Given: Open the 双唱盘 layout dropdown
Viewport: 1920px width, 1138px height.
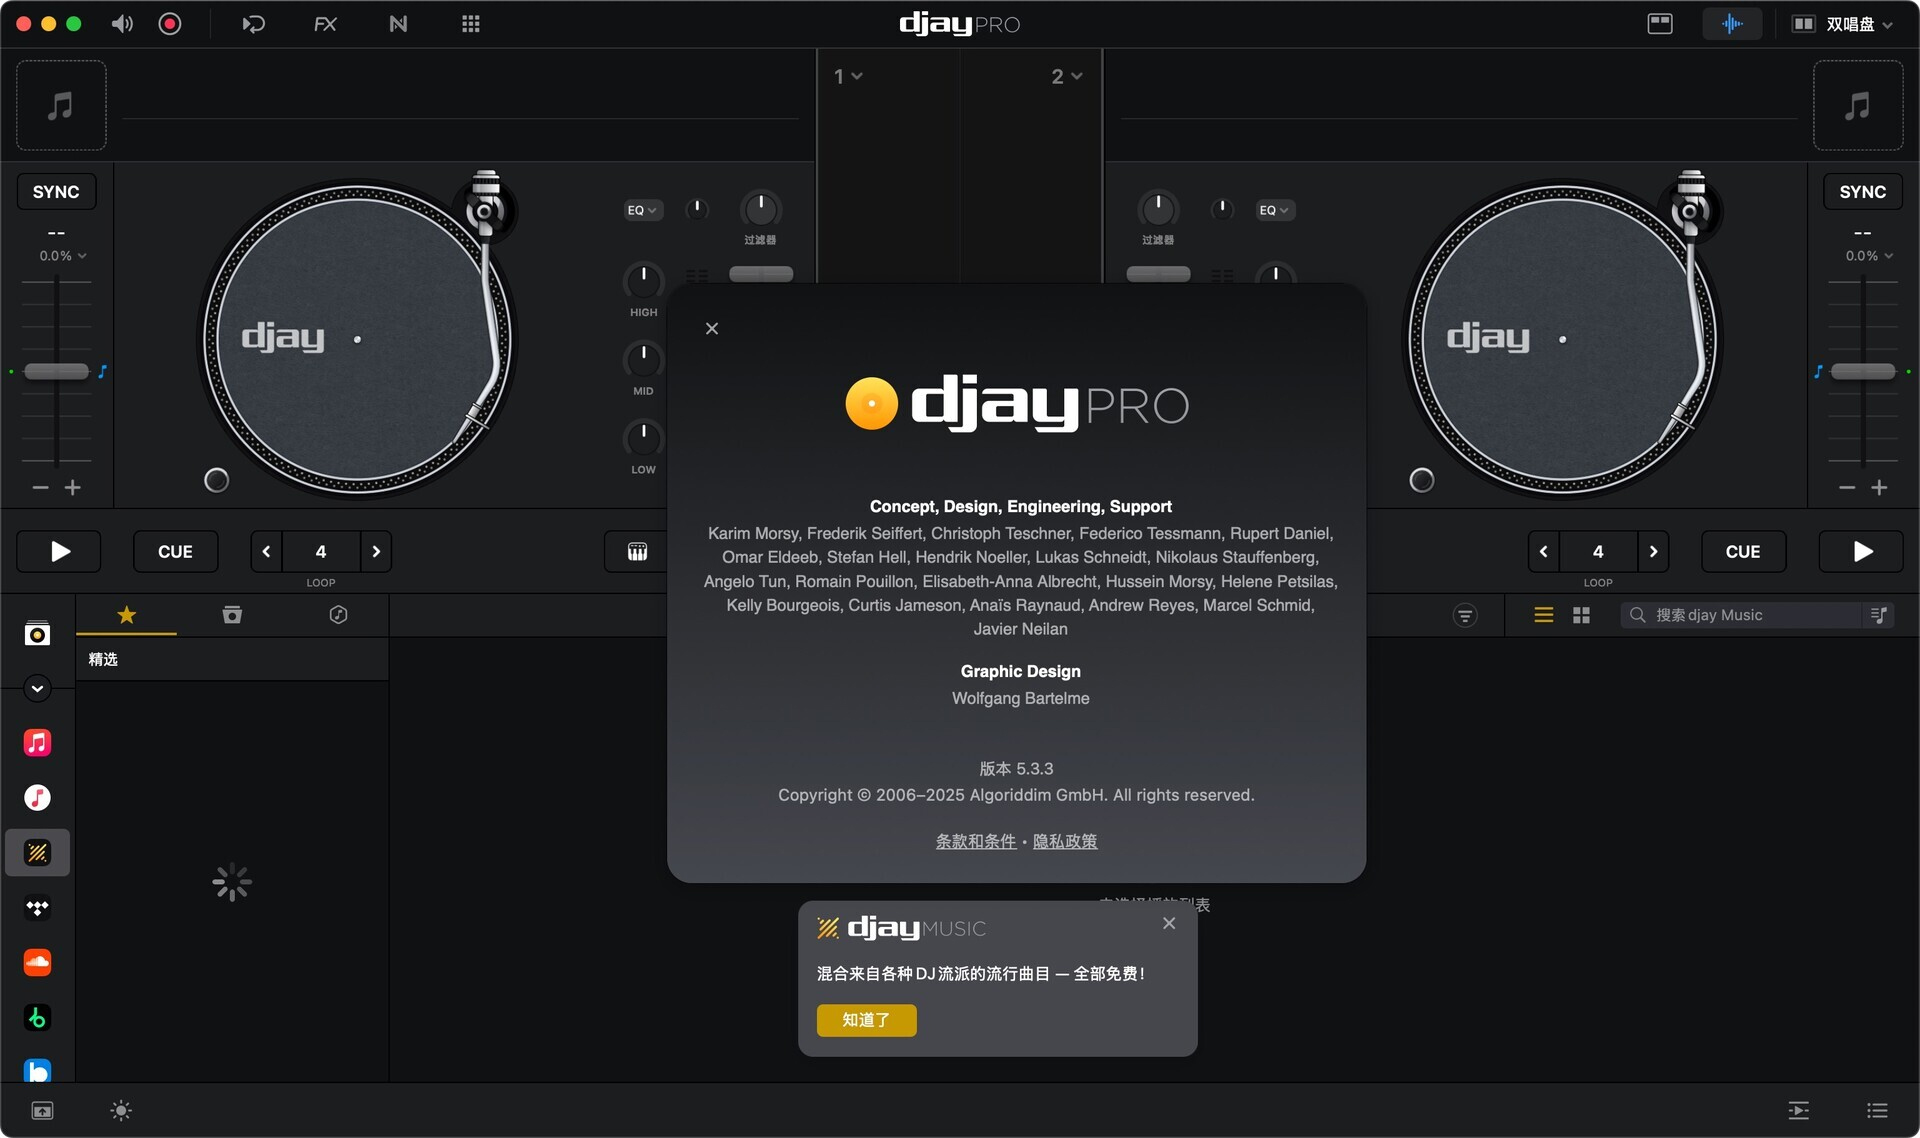Looking at the screenshot, I should [1843, 24].
